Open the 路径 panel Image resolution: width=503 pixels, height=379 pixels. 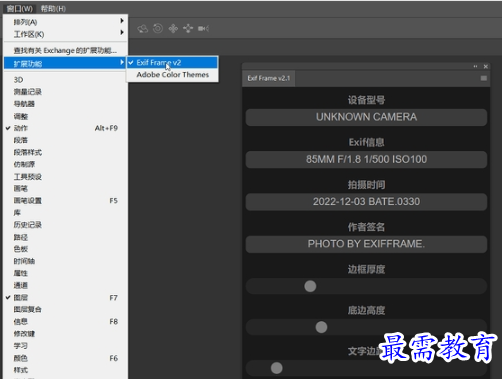[x=66, y=237]
